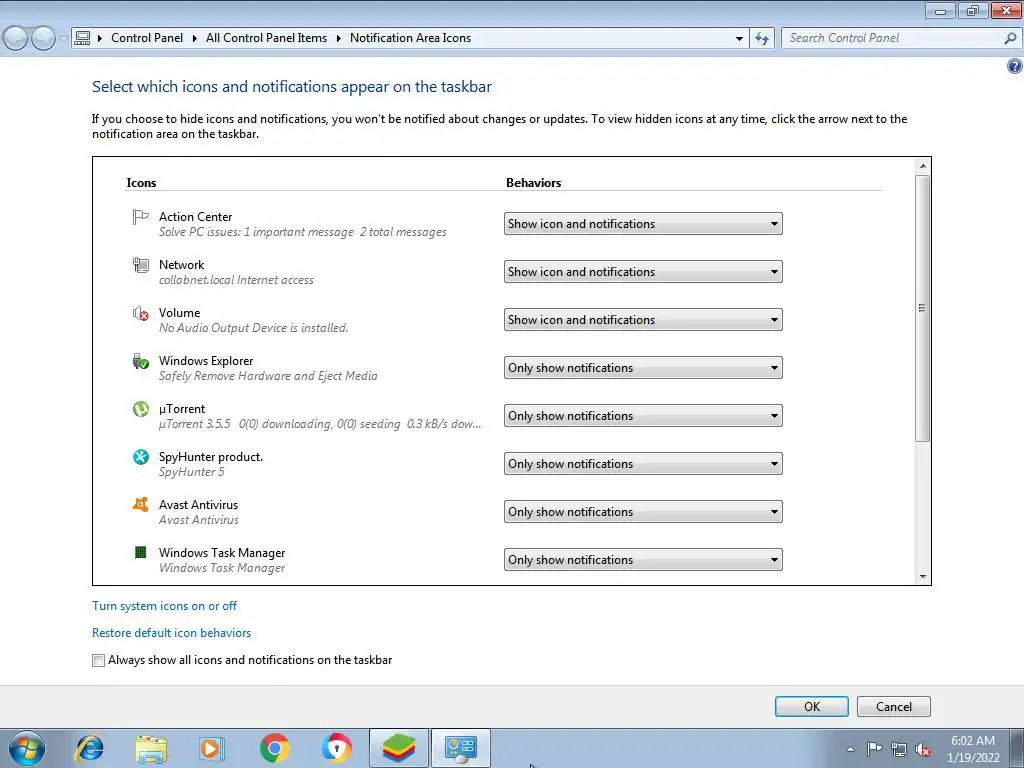Open Windows Explorer folder on taskbar
Image resolution: width=1024 pixels, height=768 pixels.
[151, 748]
